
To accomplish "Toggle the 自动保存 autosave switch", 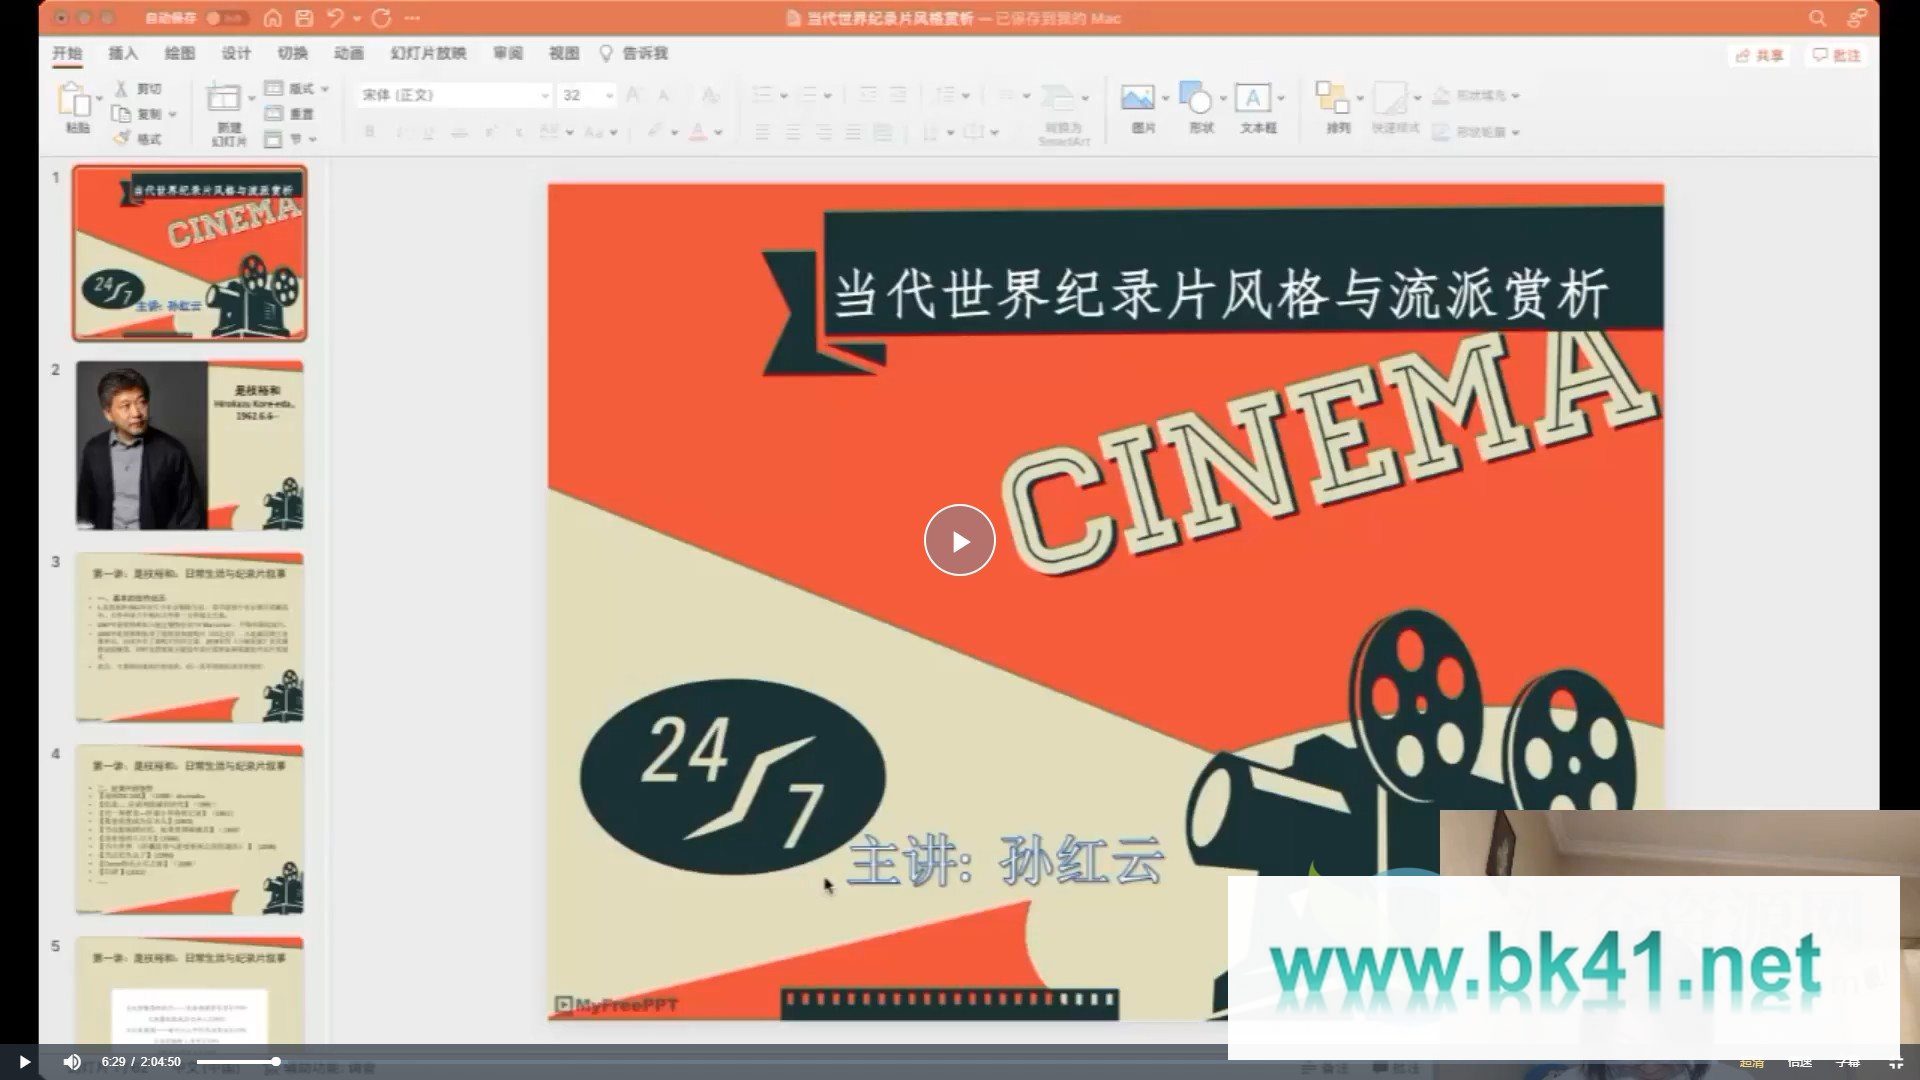I will pyautogui.click(x=227, y=18).
